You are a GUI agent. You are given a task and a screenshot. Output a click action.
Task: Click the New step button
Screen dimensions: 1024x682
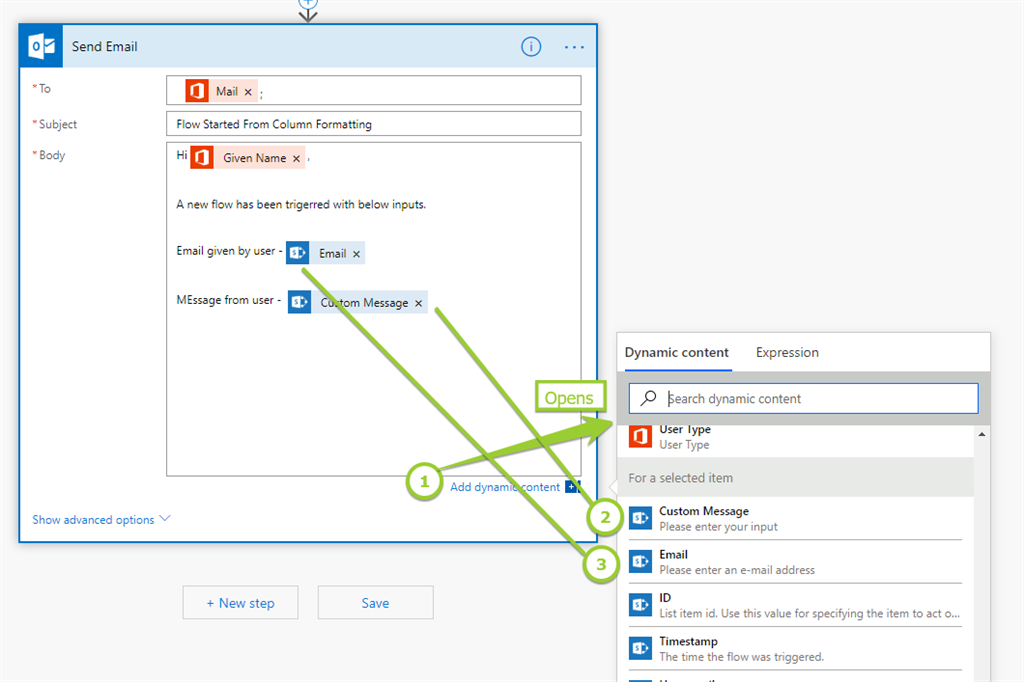pos(240,603)
